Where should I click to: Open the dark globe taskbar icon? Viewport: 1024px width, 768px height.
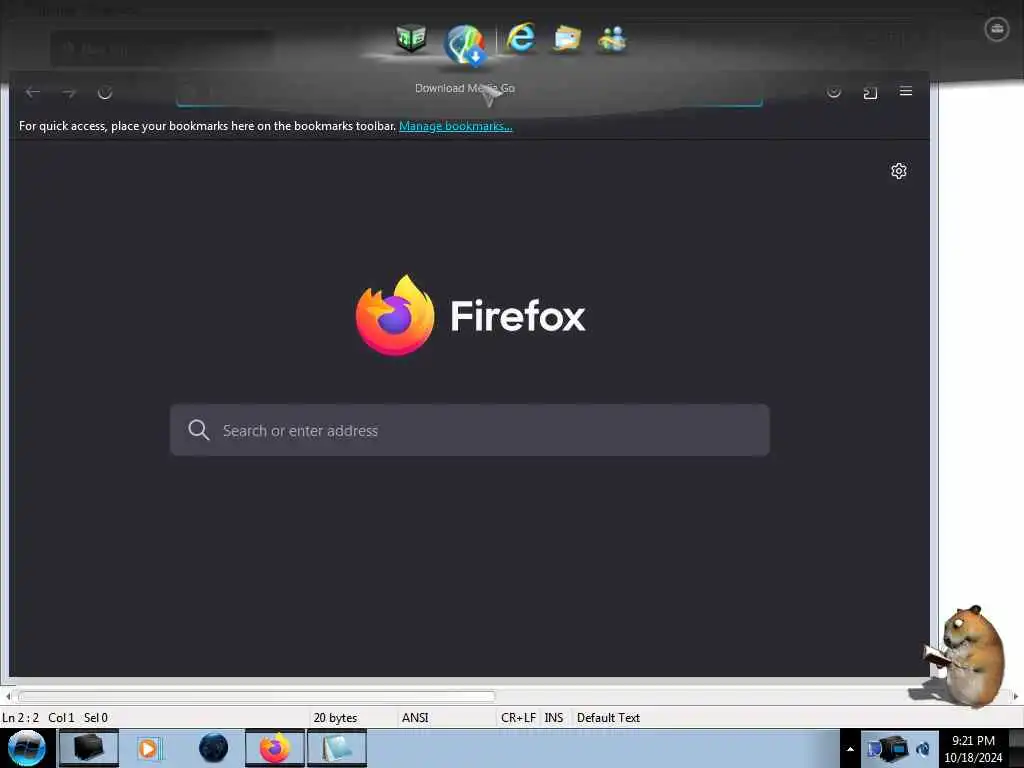(213, 748)
